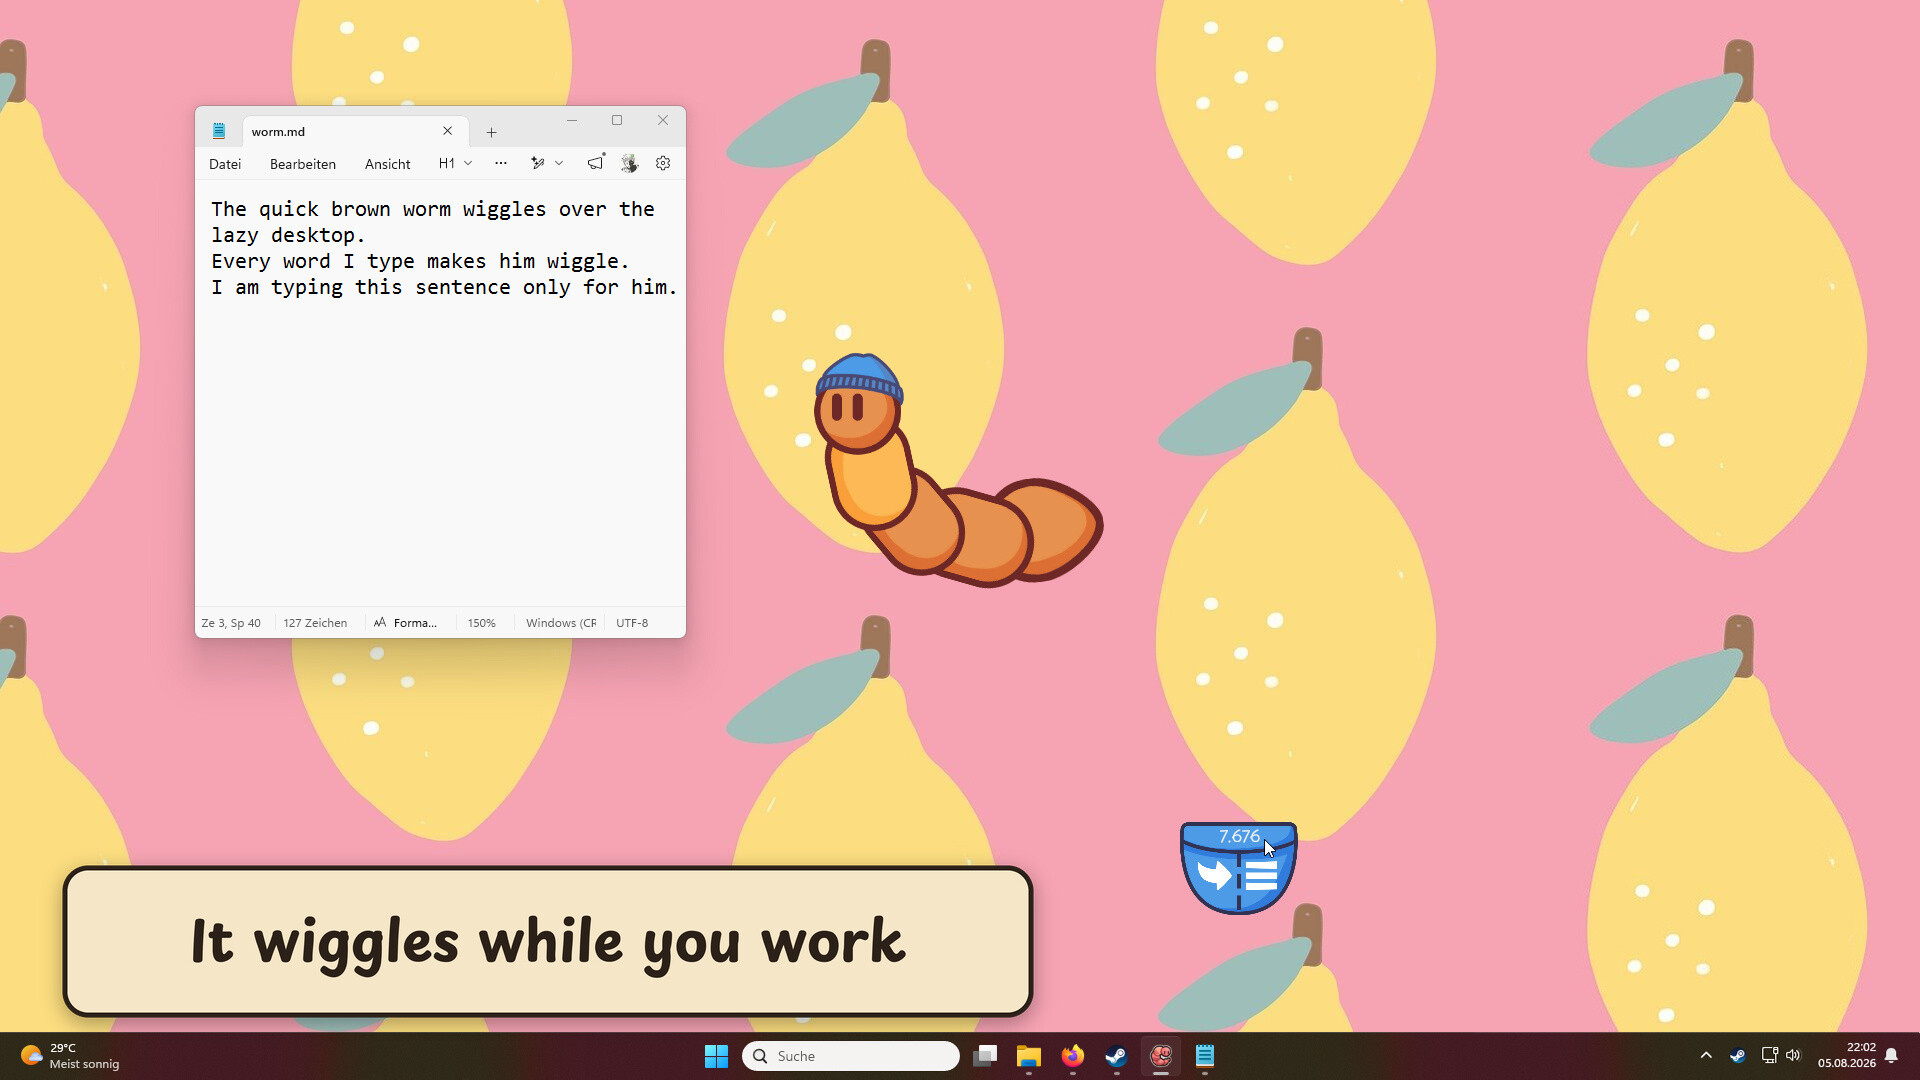Click inside the Notepad text editing area
The image size is (1920, 1080).
click(440, 393)
